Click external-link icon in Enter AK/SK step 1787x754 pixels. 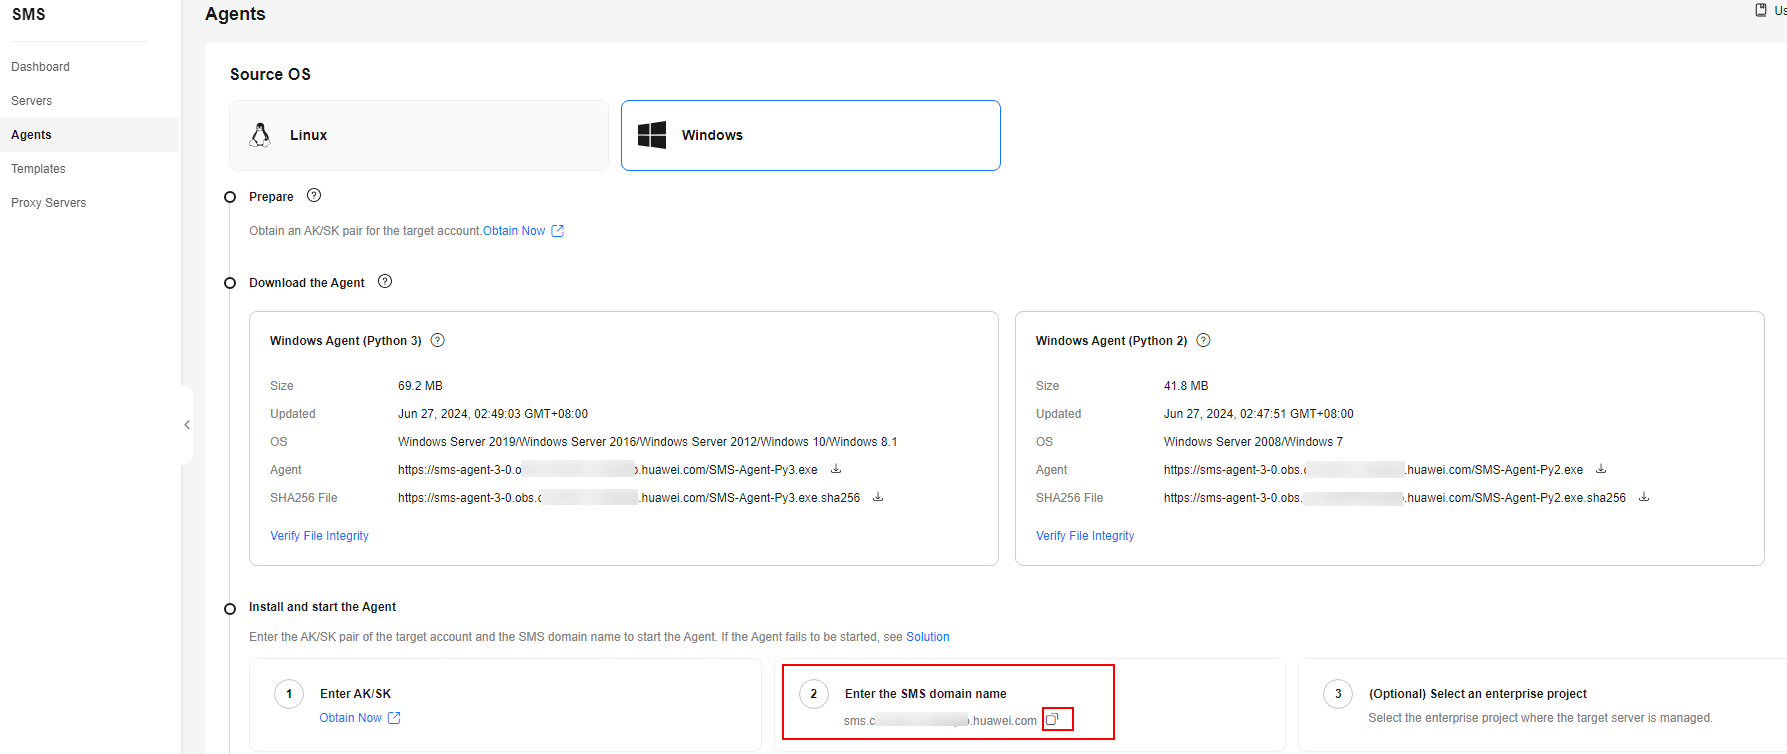click(x=394, y=718)
